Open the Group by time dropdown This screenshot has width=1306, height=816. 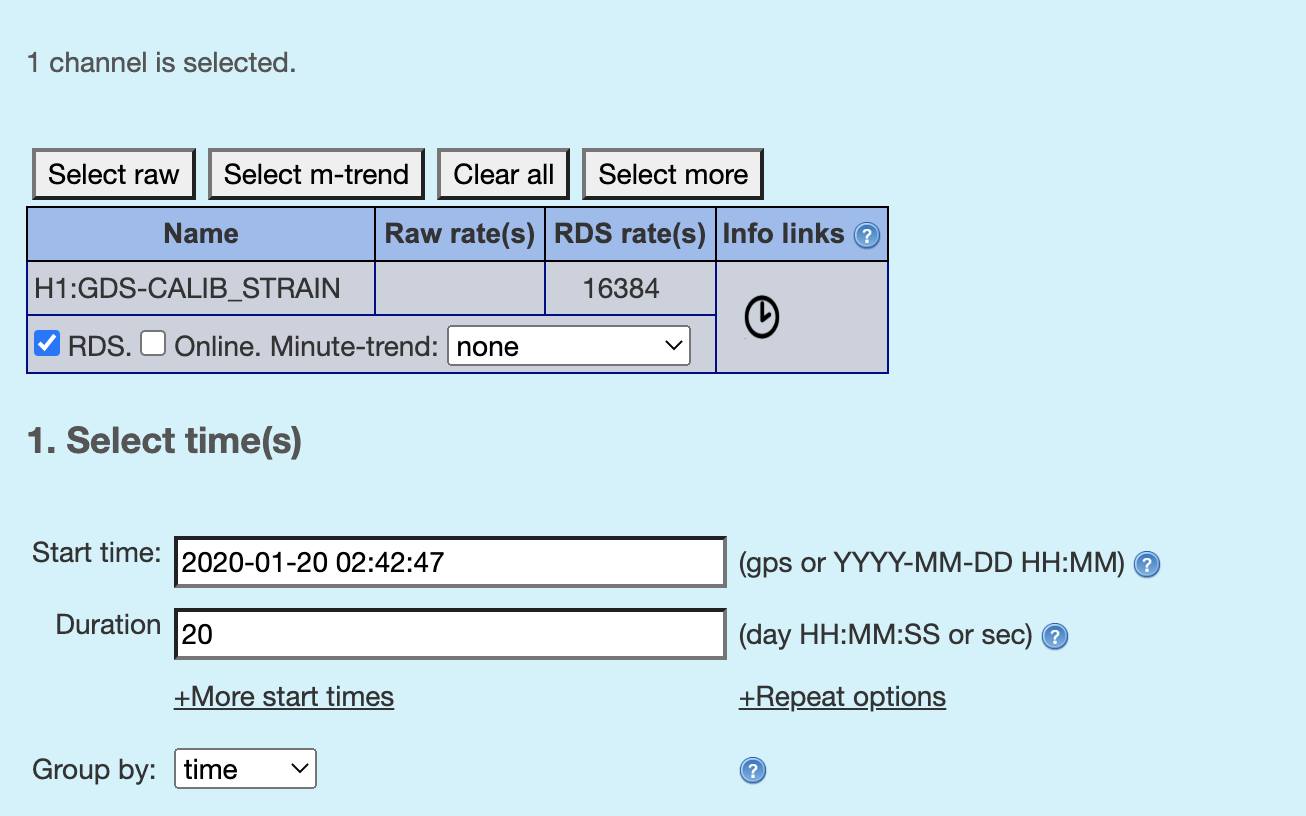(x=245, y=769)
